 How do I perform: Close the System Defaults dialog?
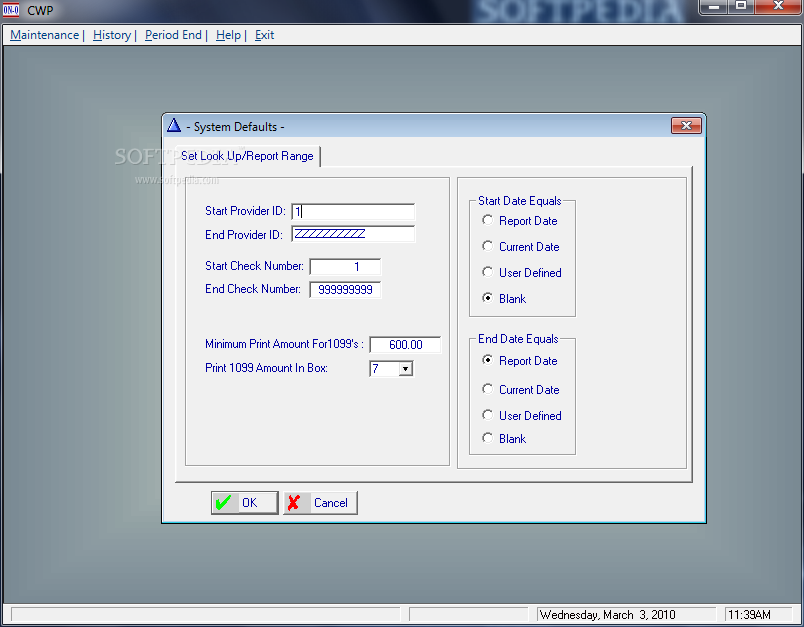[x=686, y=126]
